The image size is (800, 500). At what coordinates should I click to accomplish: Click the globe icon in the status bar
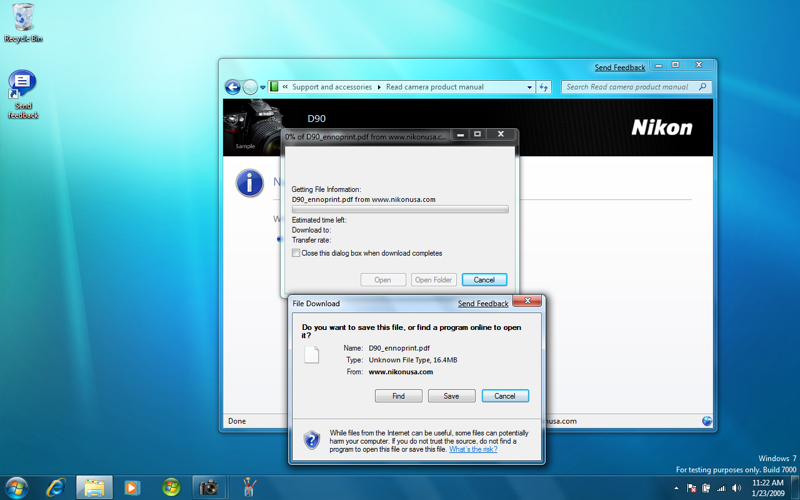pyautogui.click(x=707, y=421)
